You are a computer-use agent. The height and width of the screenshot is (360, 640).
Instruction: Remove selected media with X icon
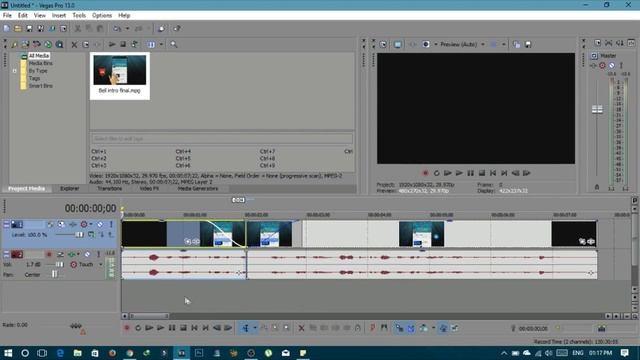[x=74, y=44]
